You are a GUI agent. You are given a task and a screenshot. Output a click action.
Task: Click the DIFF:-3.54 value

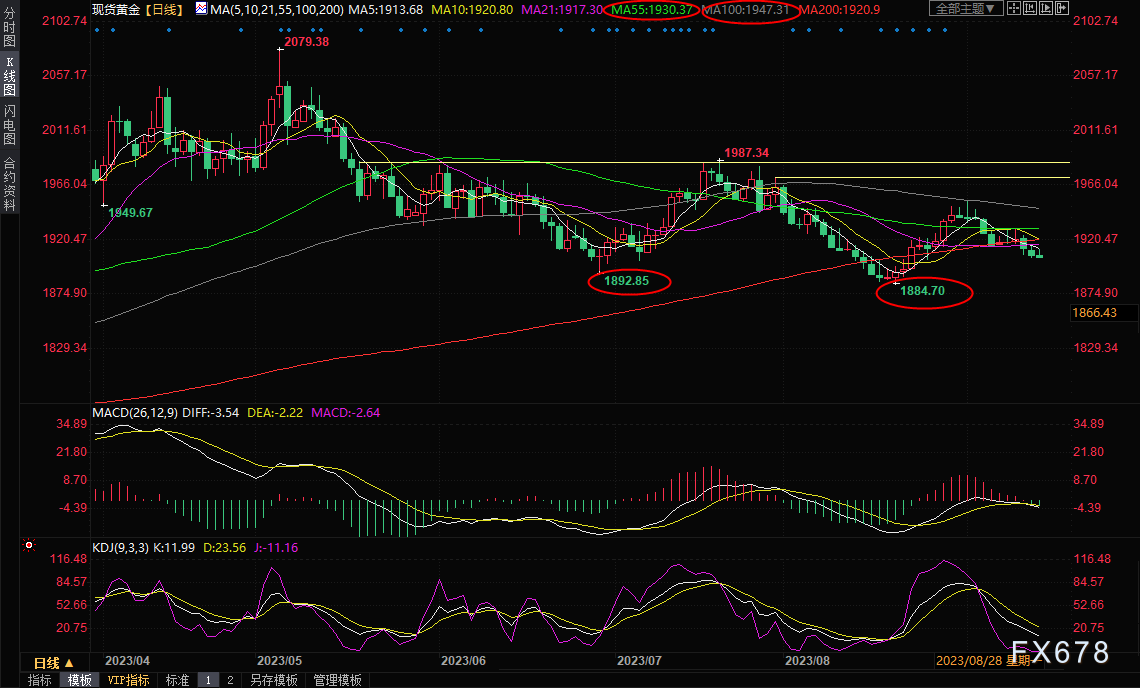pos(210,412)
